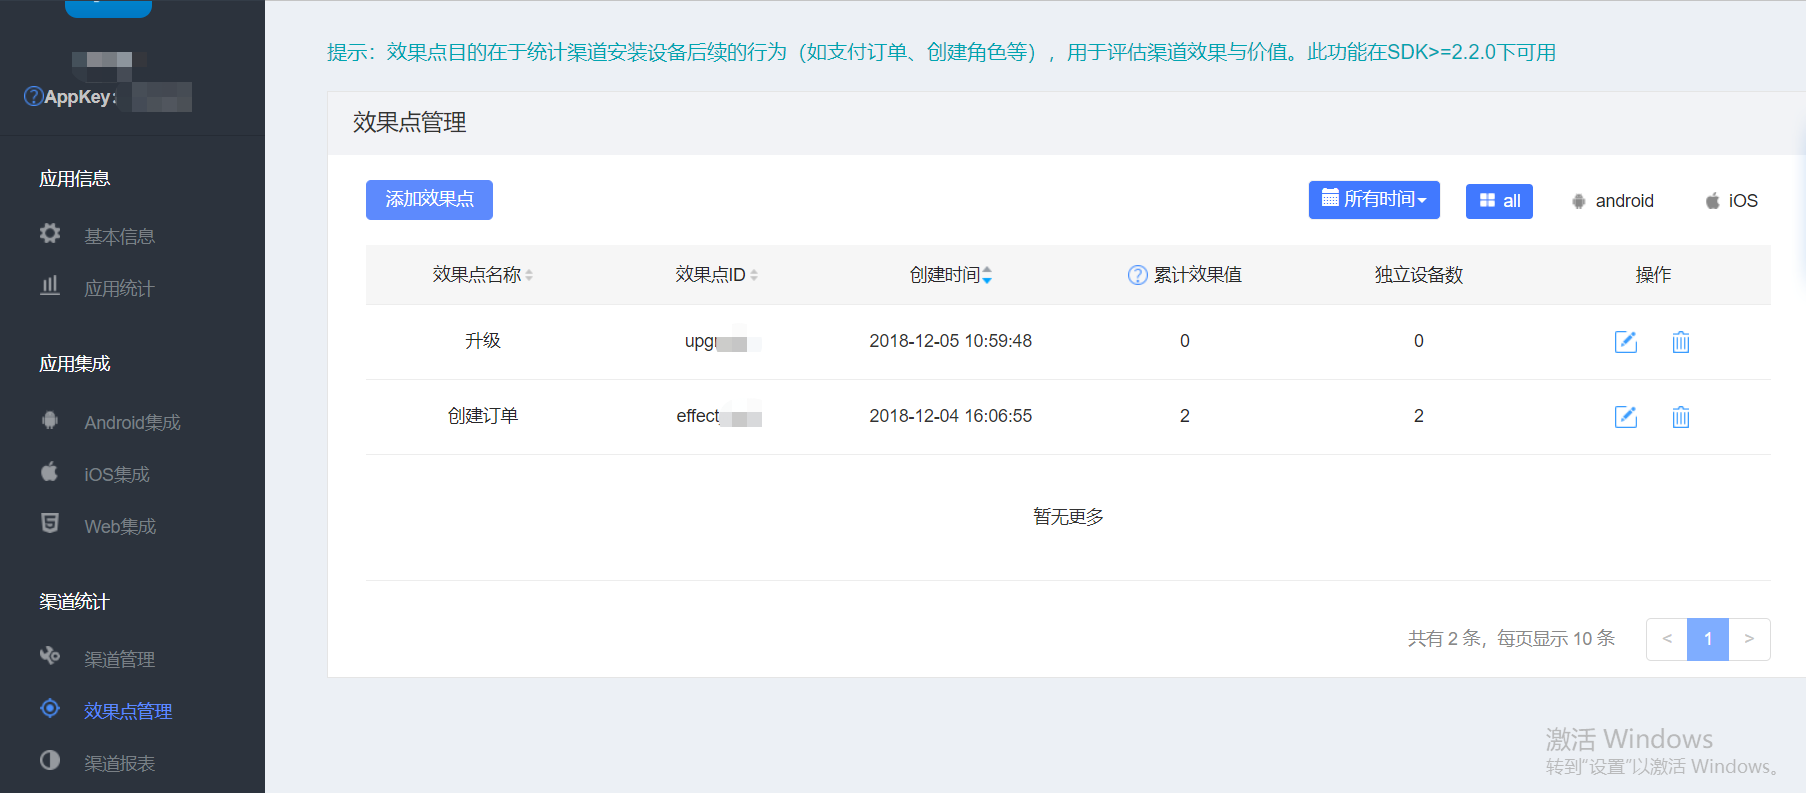
Task: Click the 升级 name cell
Action: (483, 341)
